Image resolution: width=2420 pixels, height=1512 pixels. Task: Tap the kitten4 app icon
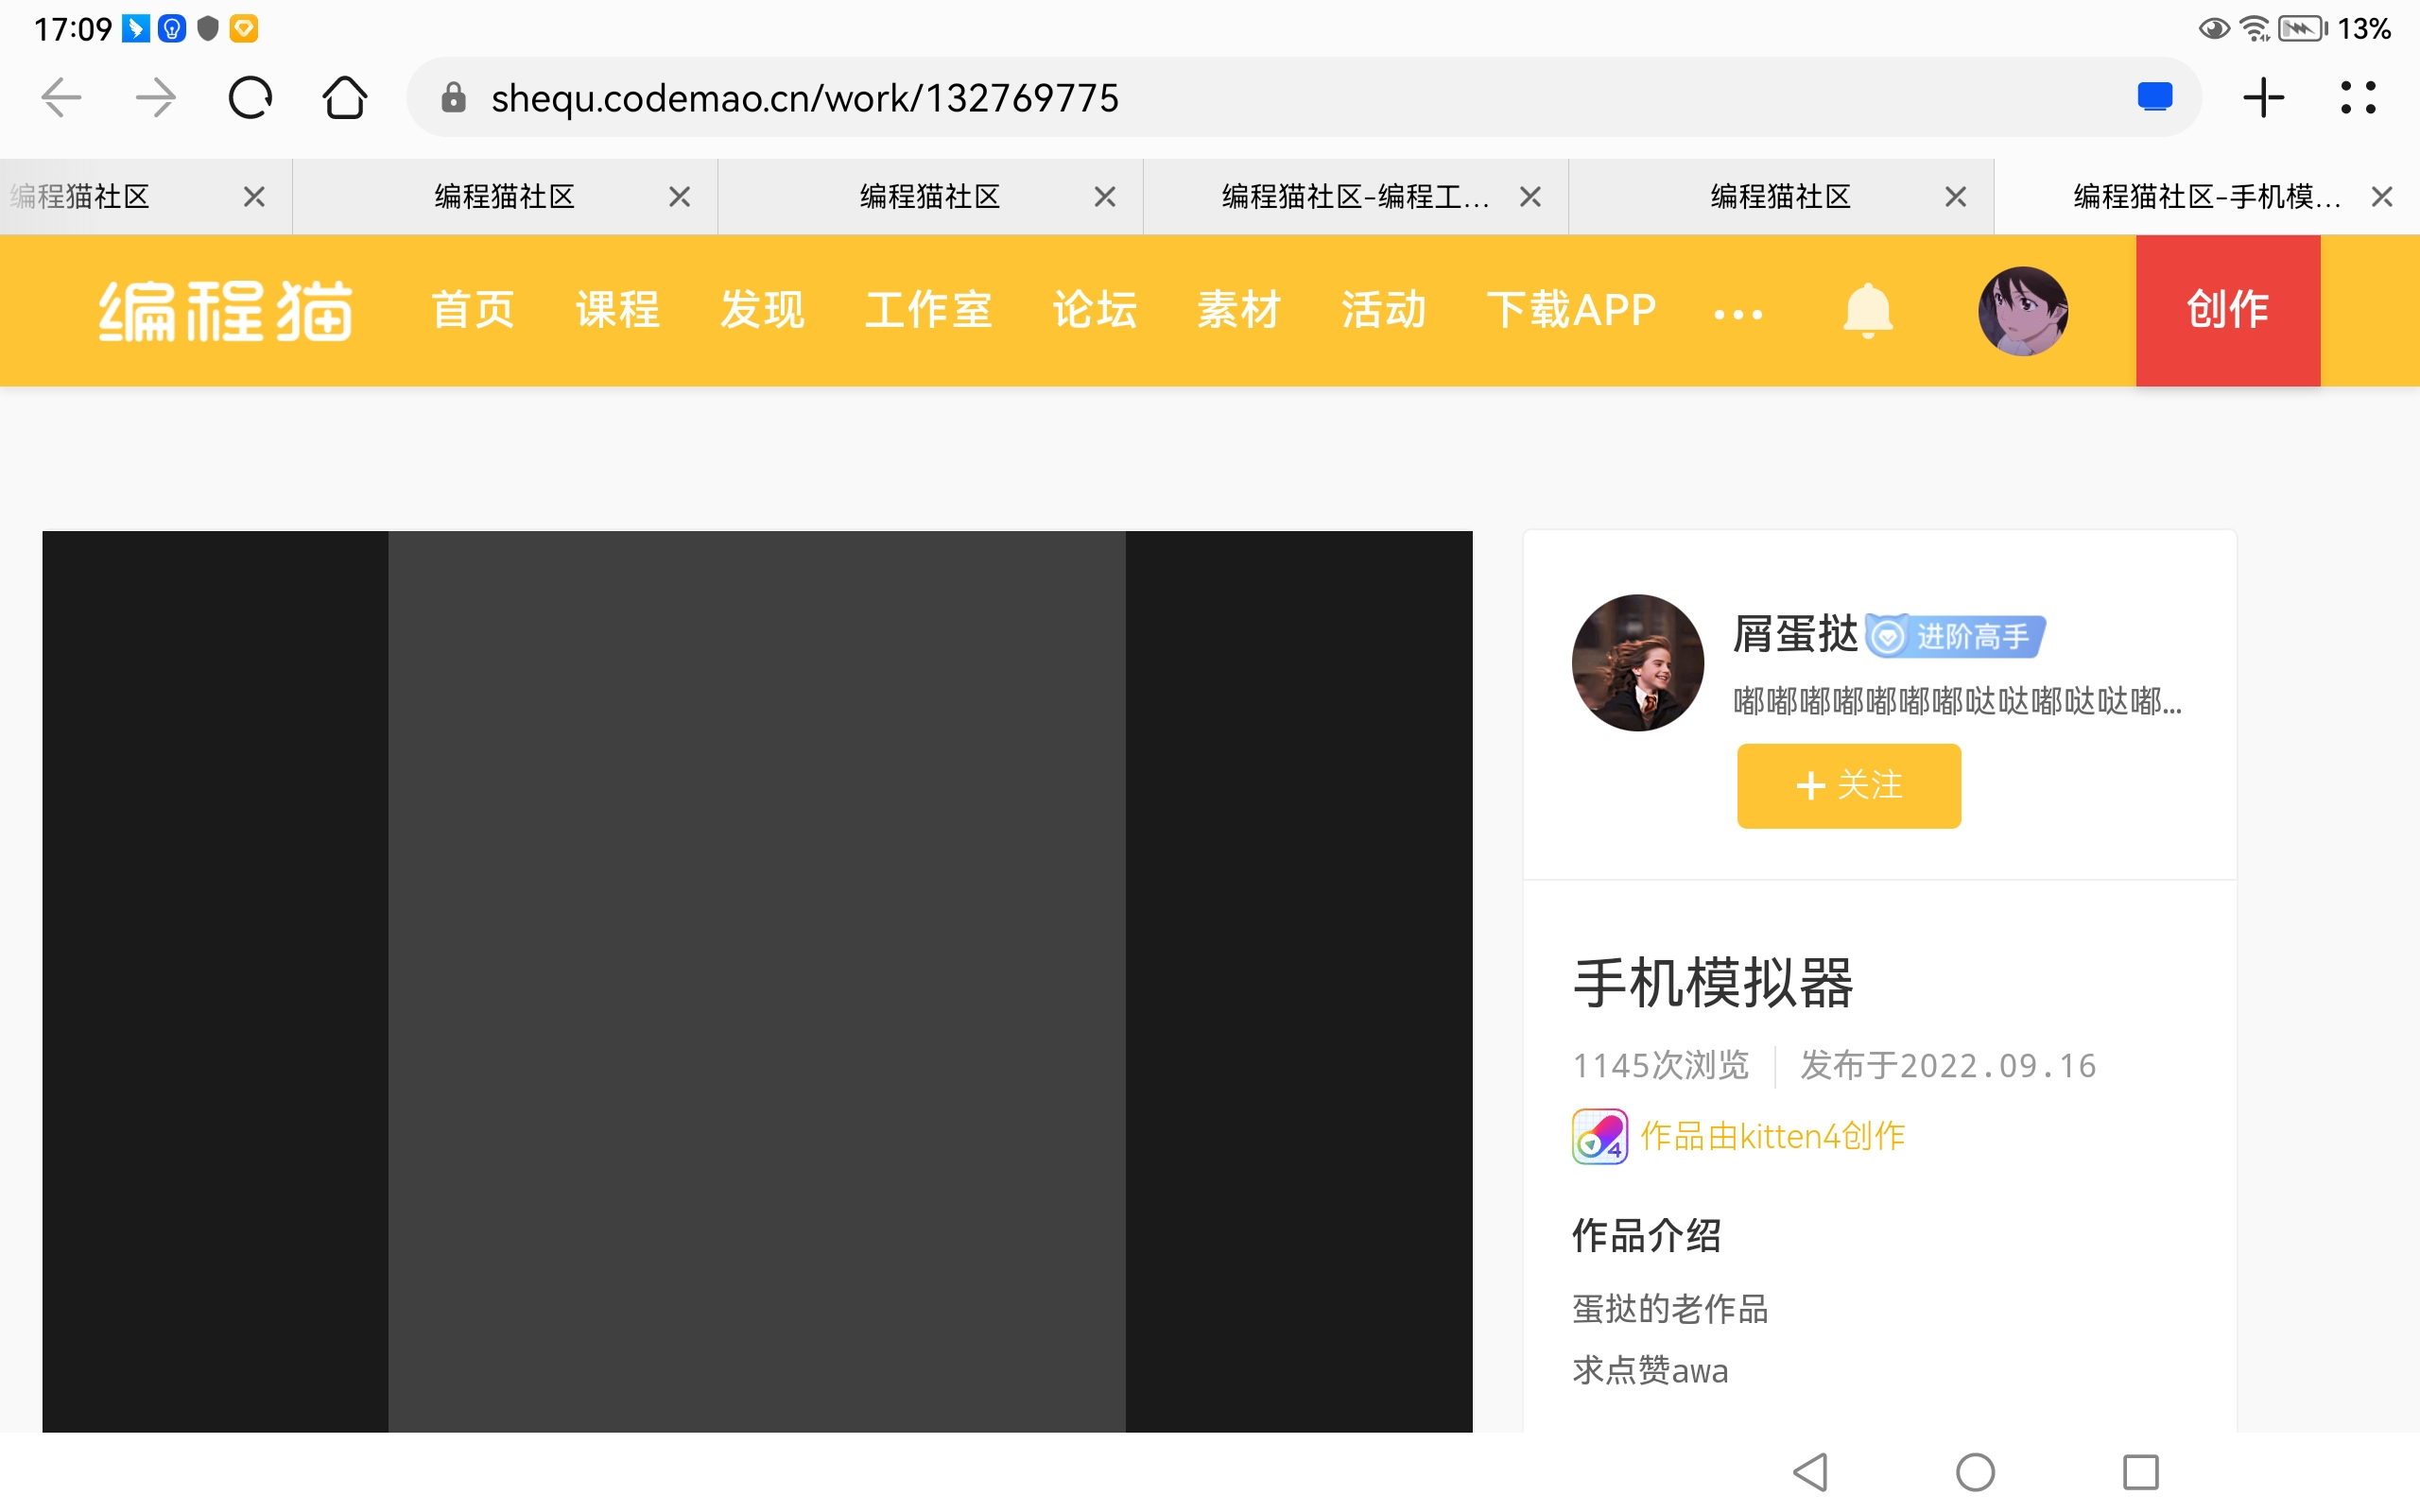coord(1599,1136)
